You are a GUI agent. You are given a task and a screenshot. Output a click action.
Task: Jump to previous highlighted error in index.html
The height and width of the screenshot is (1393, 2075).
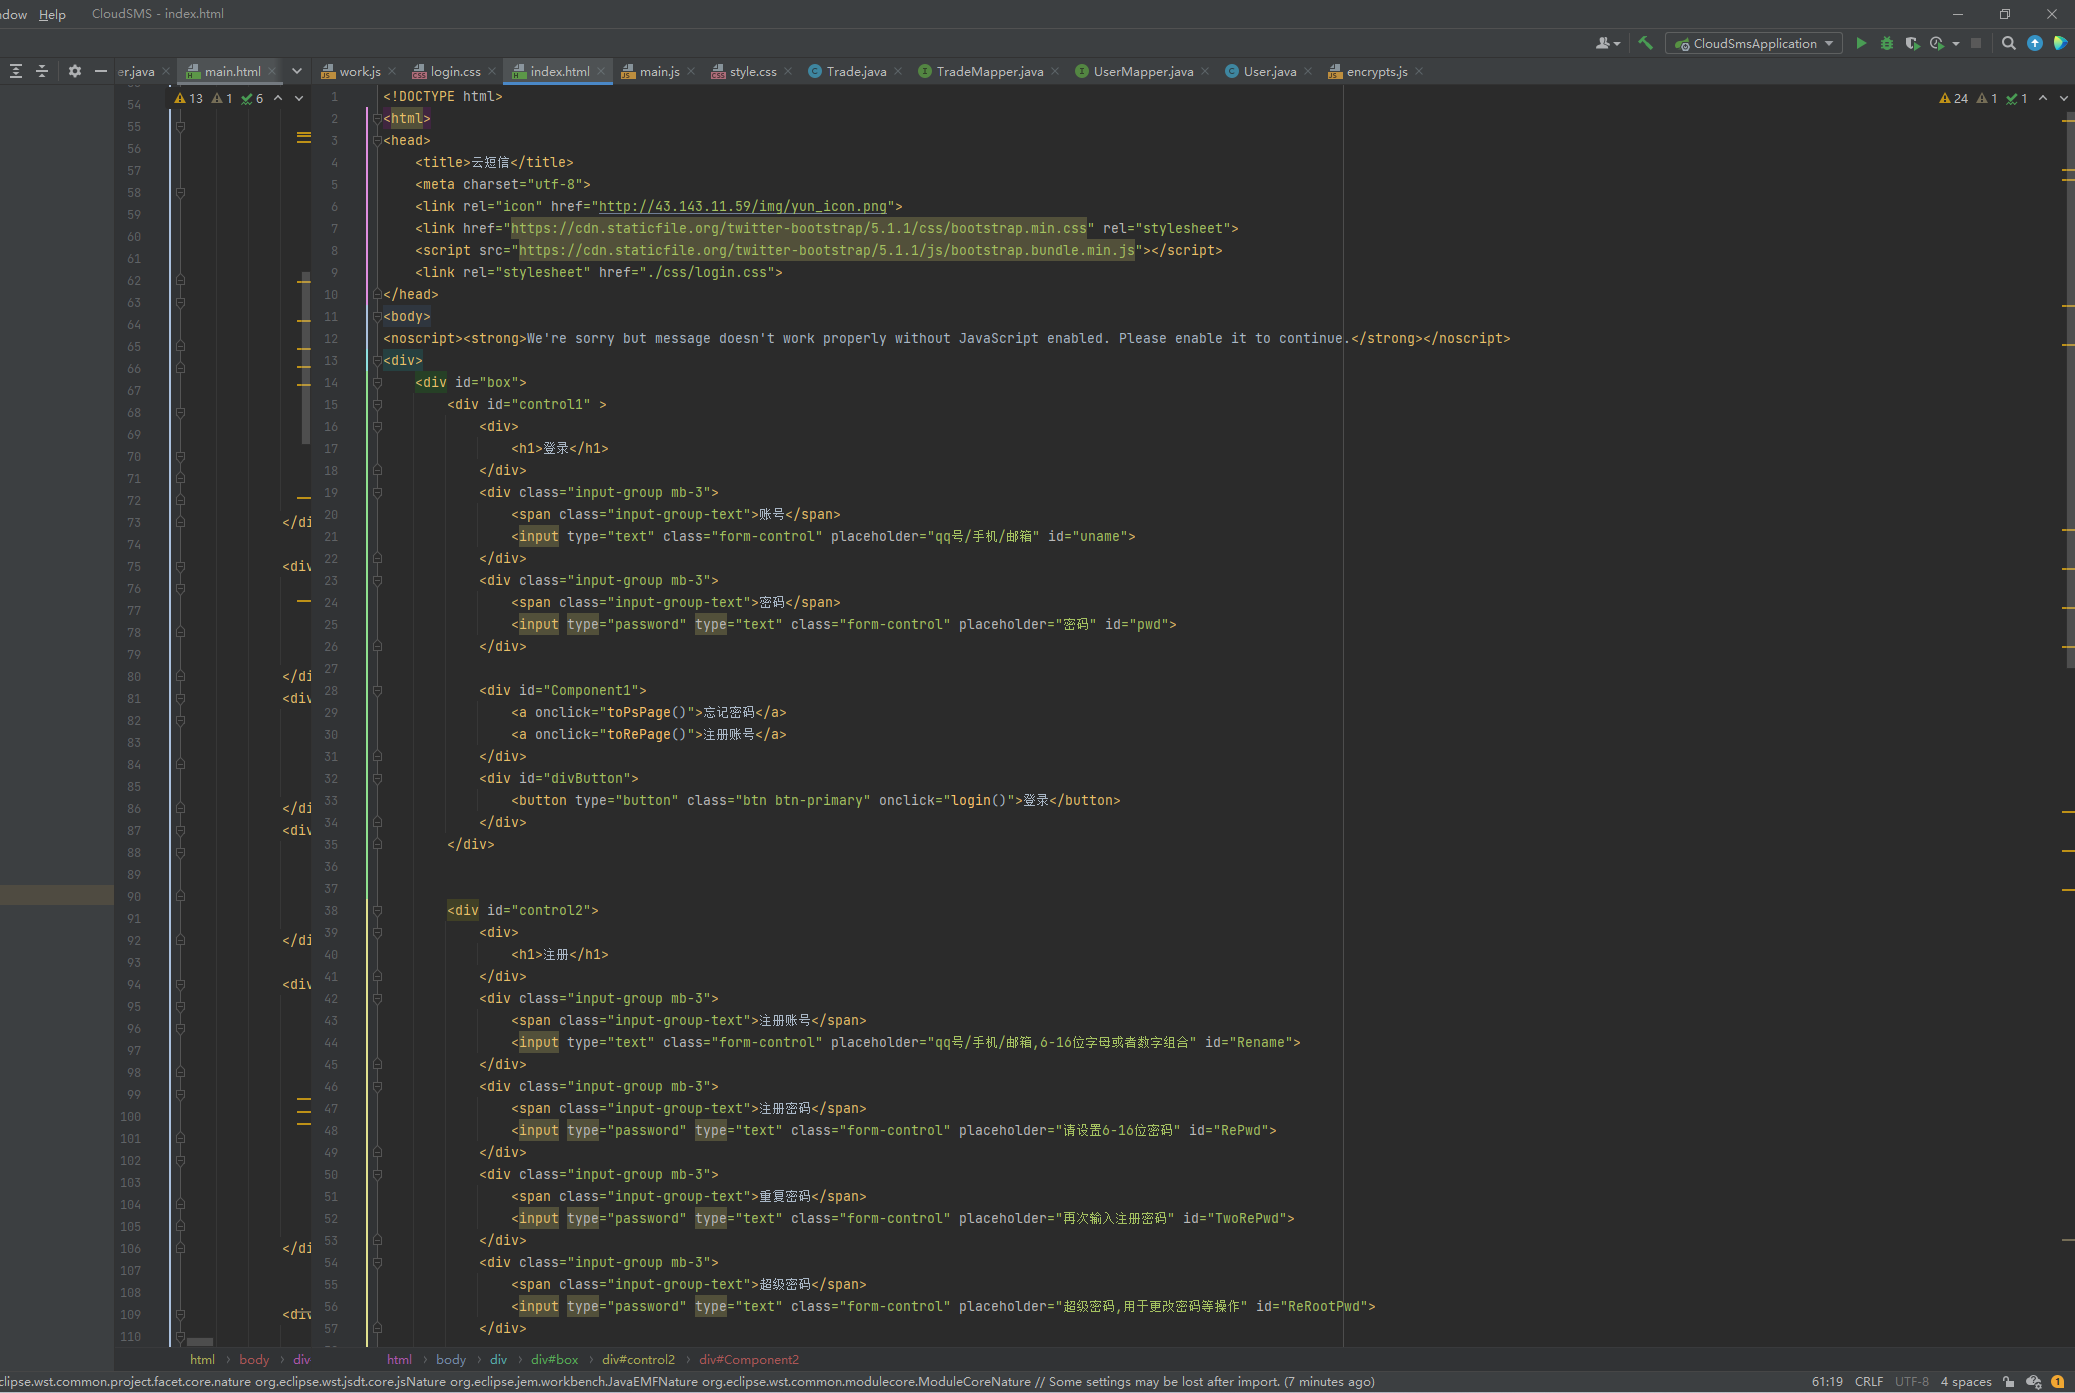coord(2043,98)
